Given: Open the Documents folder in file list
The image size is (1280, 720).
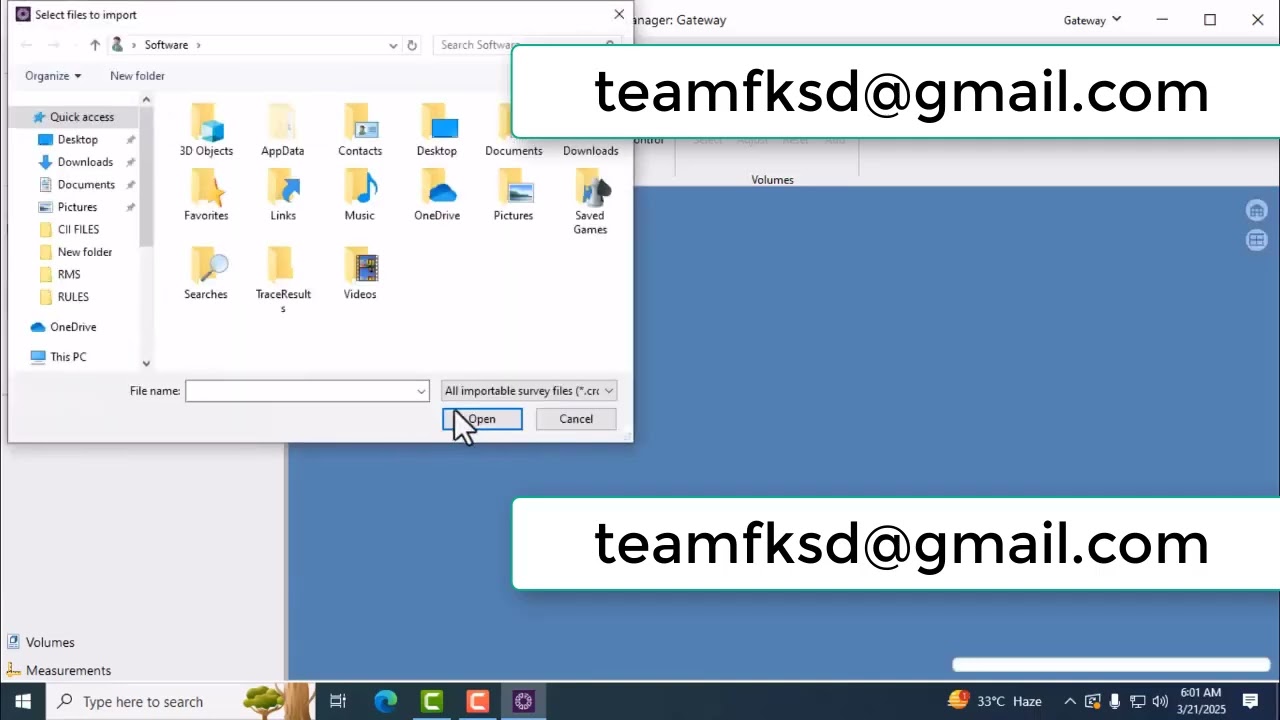Looking at the screenshot, I should pos(513,130).
